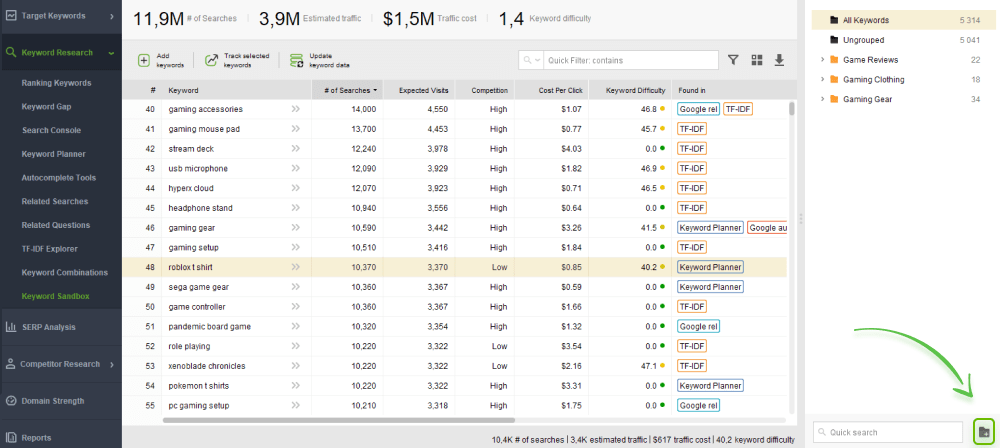
Task: Switch view using the grid layout icon
Action: (757, 60)
